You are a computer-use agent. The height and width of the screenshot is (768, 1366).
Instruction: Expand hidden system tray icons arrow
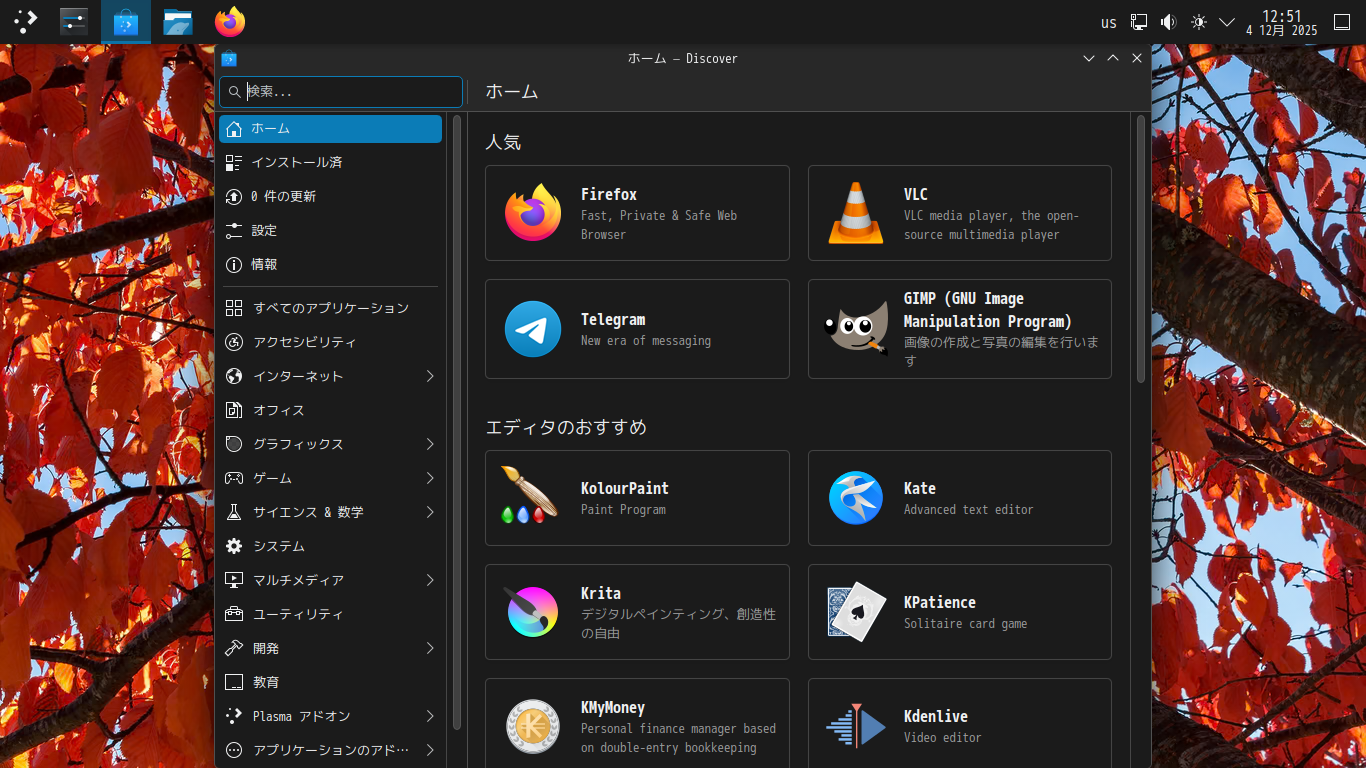tap(1227, 22)
